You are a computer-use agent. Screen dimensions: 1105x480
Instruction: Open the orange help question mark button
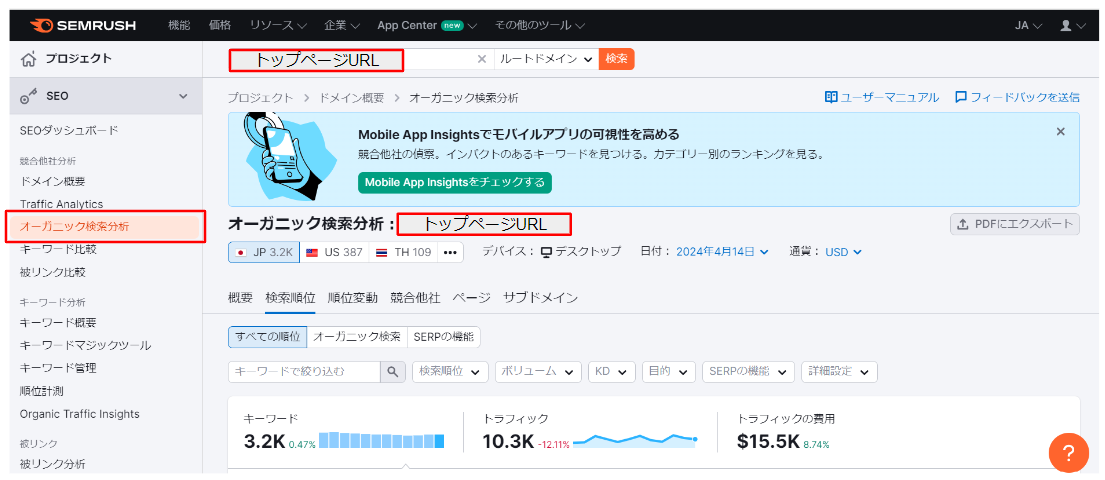point(1068,453)
